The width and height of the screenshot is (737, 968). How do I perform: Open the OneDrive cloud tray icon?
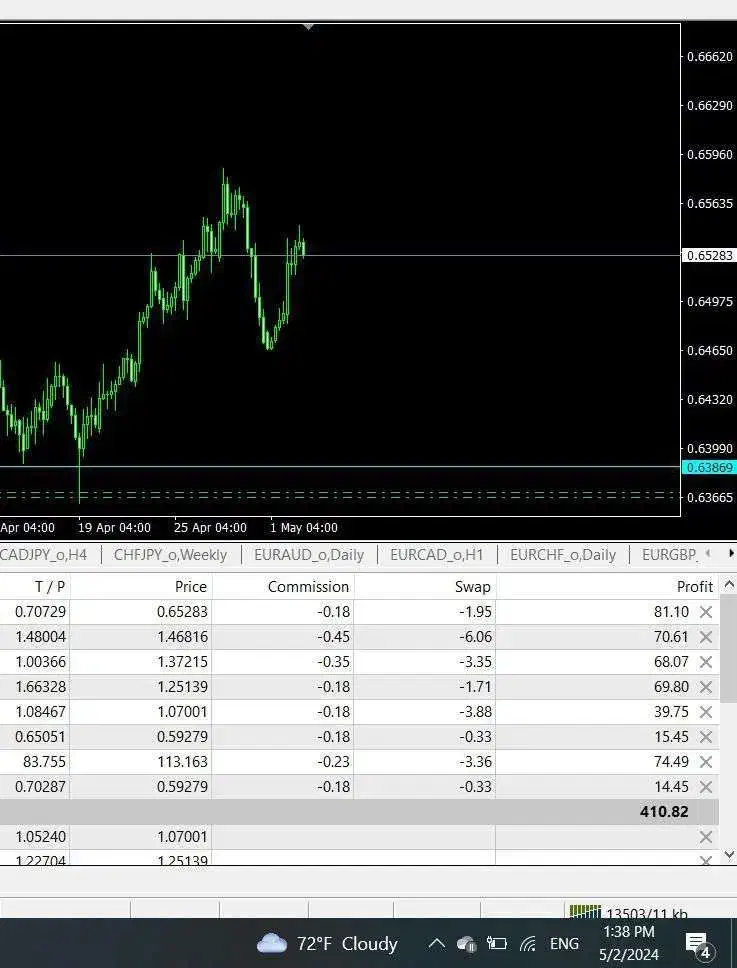coord(466,943)
